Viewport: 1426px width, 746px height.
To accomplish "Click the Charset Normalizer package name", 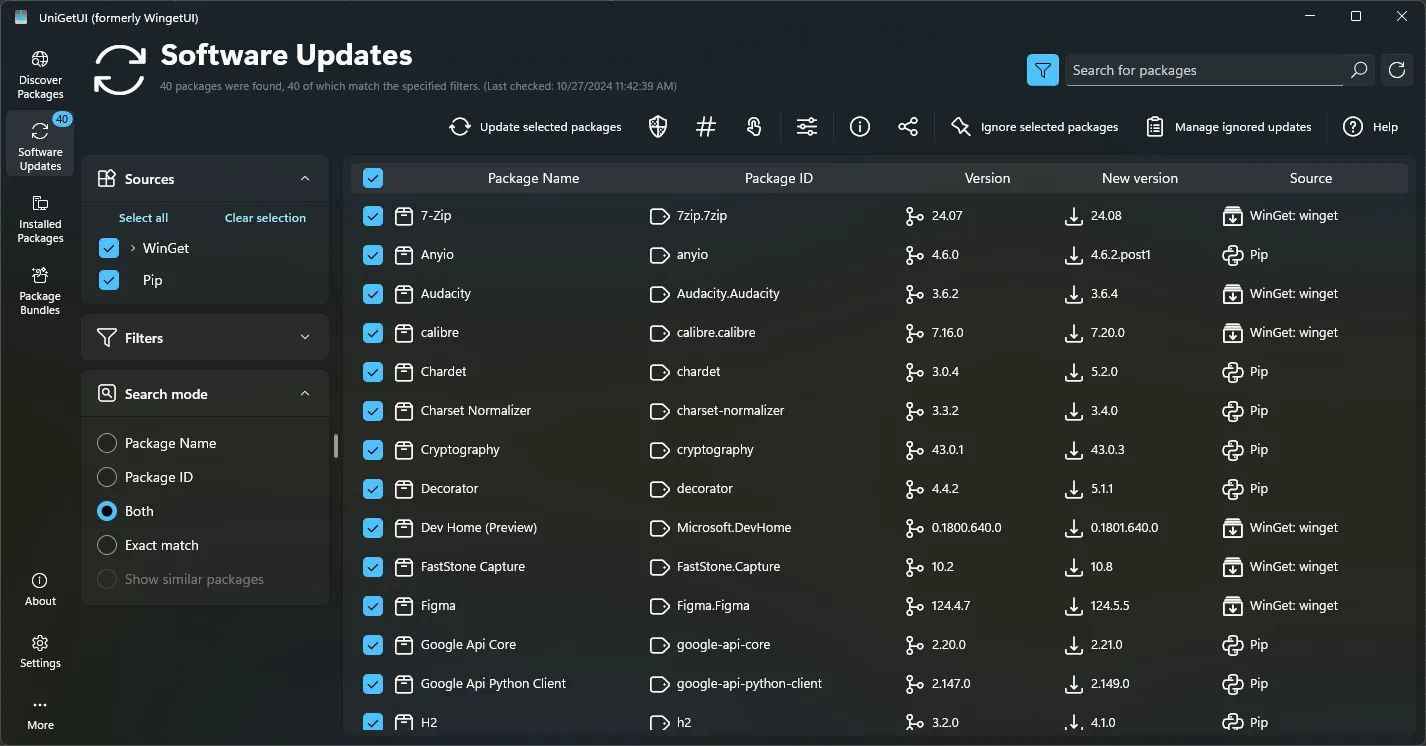I will pyautogui.click(x=476, y=411).
